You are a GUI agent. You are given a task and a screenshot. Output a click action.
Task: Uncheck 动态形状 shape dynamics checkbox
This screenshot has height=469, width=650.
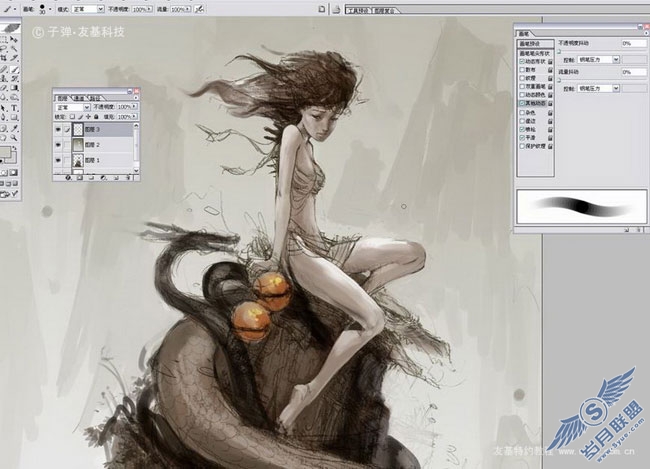pyautogui.click(x=522, y=61)
